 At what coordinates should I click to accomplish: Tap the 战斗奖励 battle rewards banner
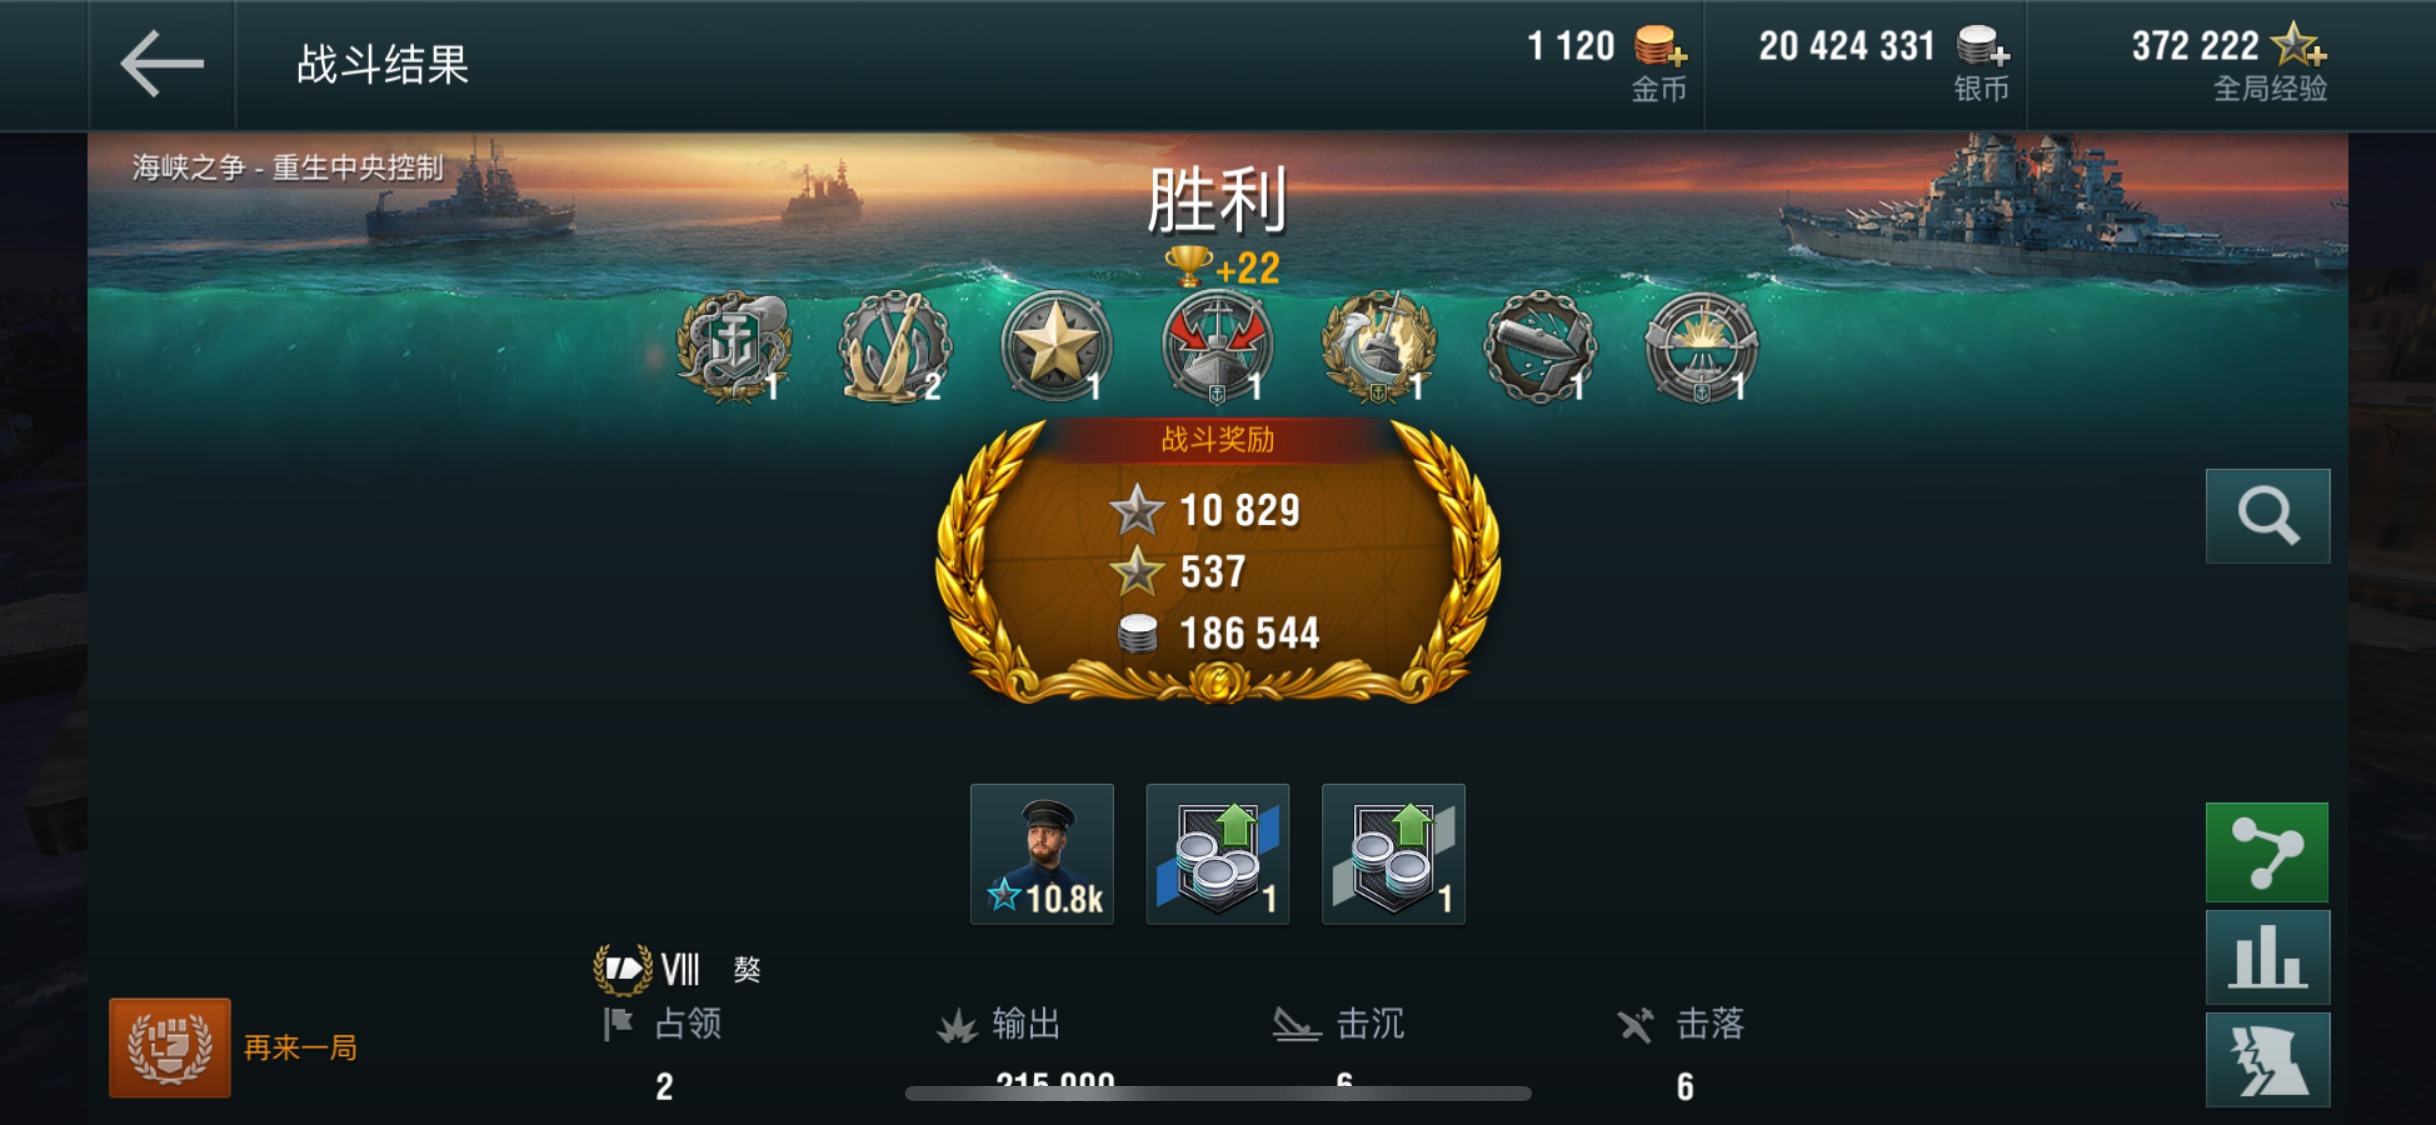(x=1217, y=439)
